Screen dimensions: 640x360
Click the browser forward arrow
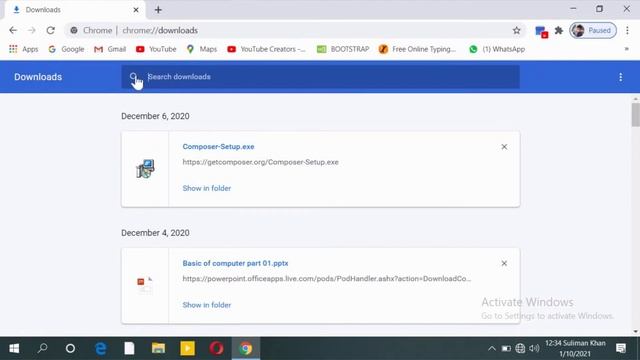pos(32,30)
